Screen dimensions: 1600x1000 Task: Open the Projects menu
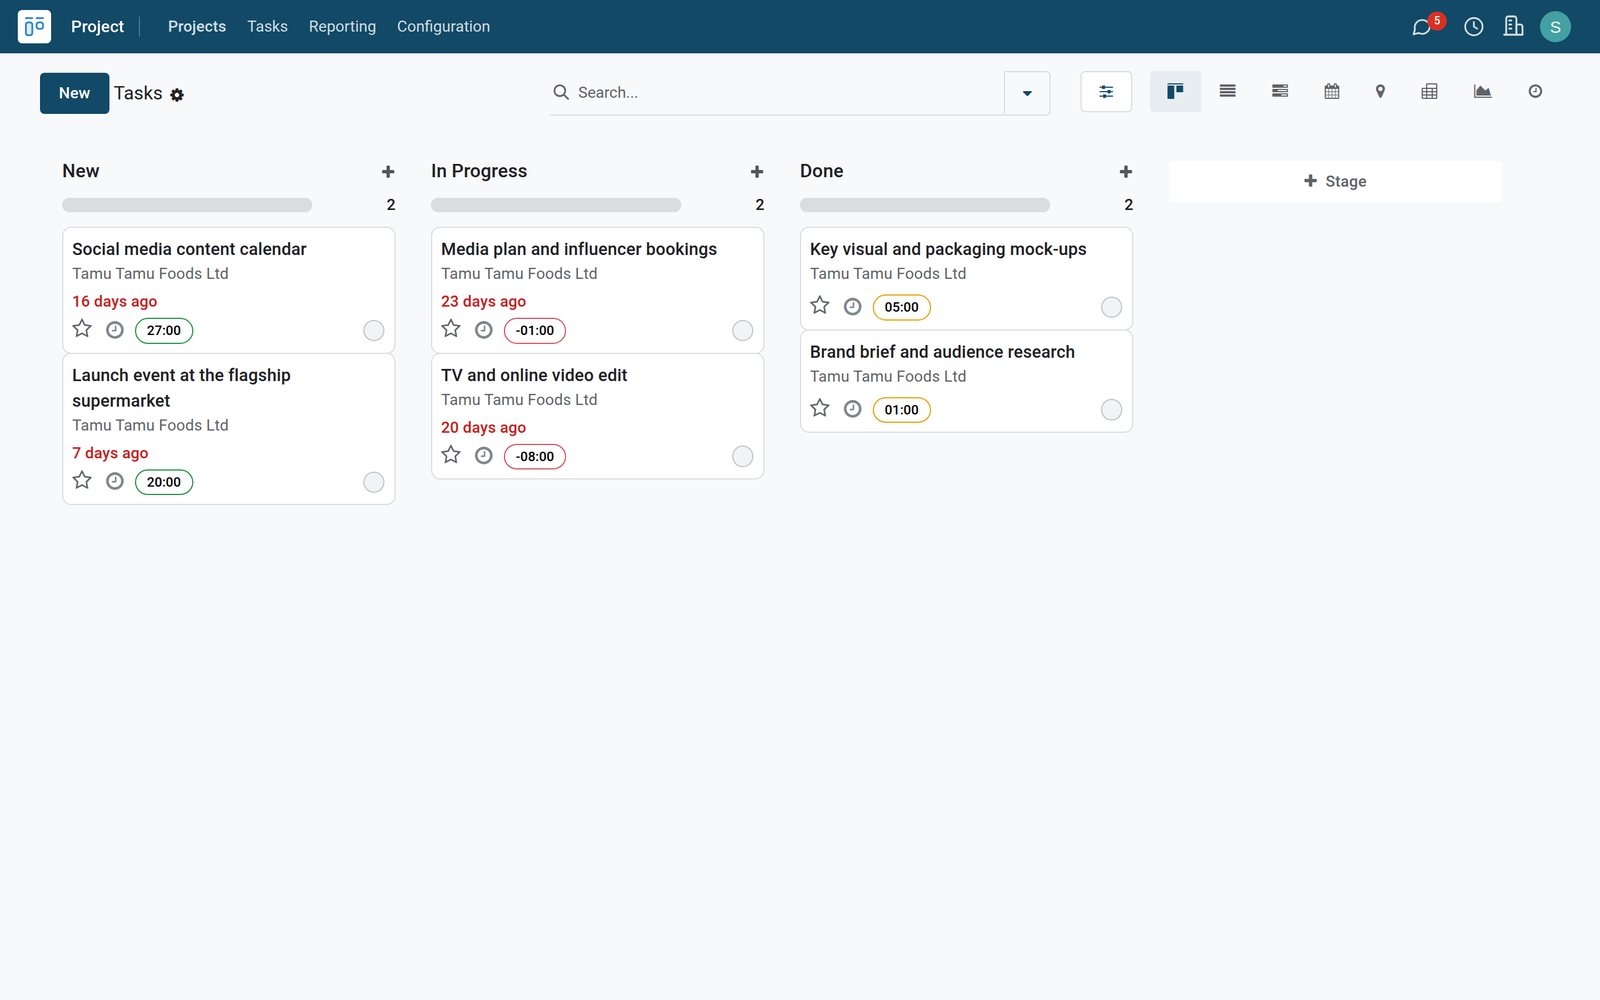(197, 26)
